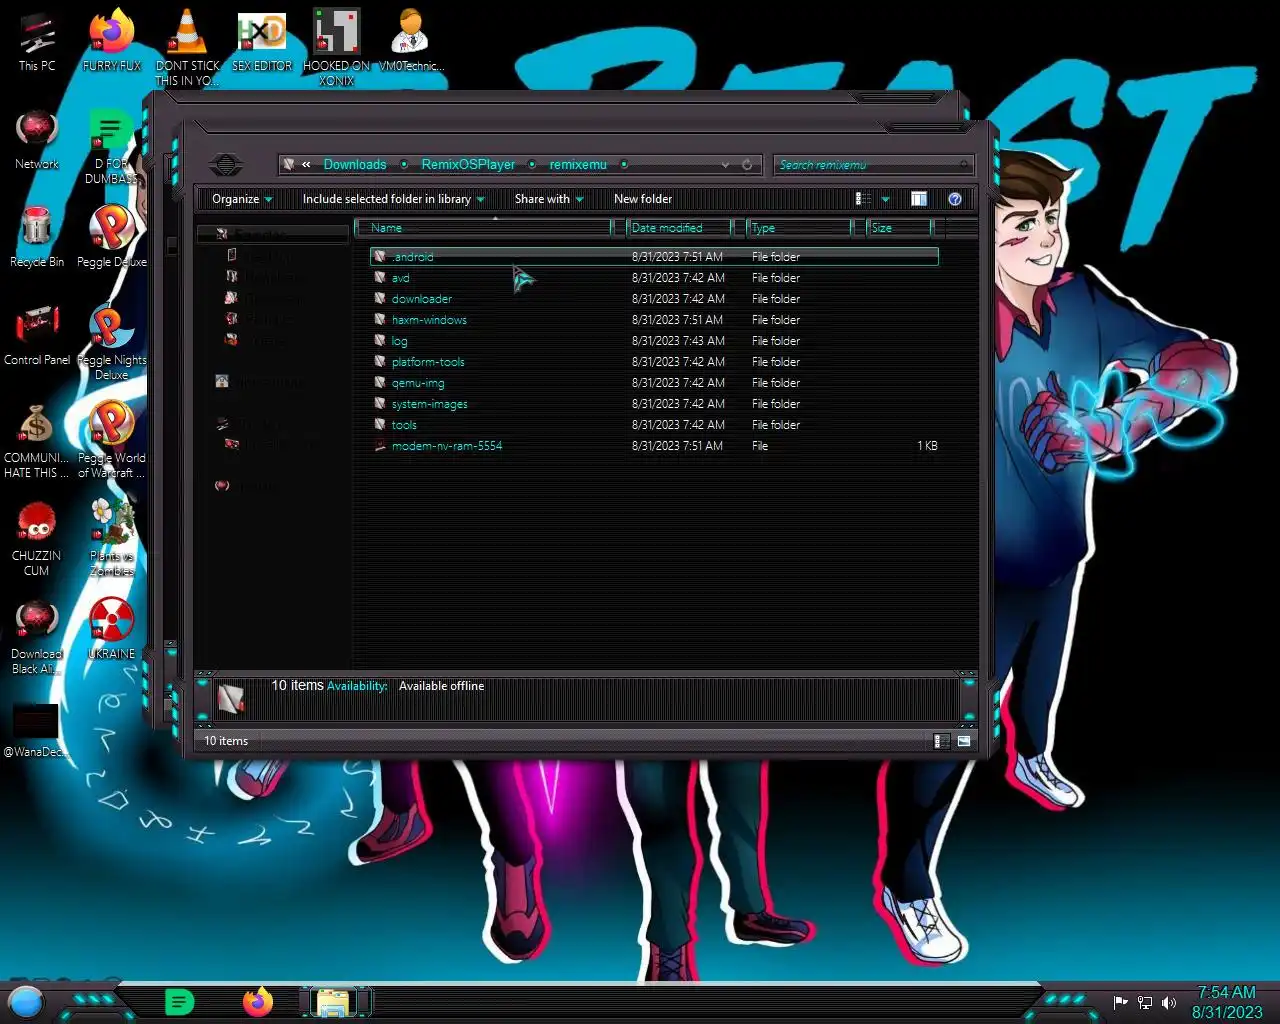This screenshot has width=1280, height=1024.
Task: Expand the address bar history dropdown
Action: coord(725,165)
